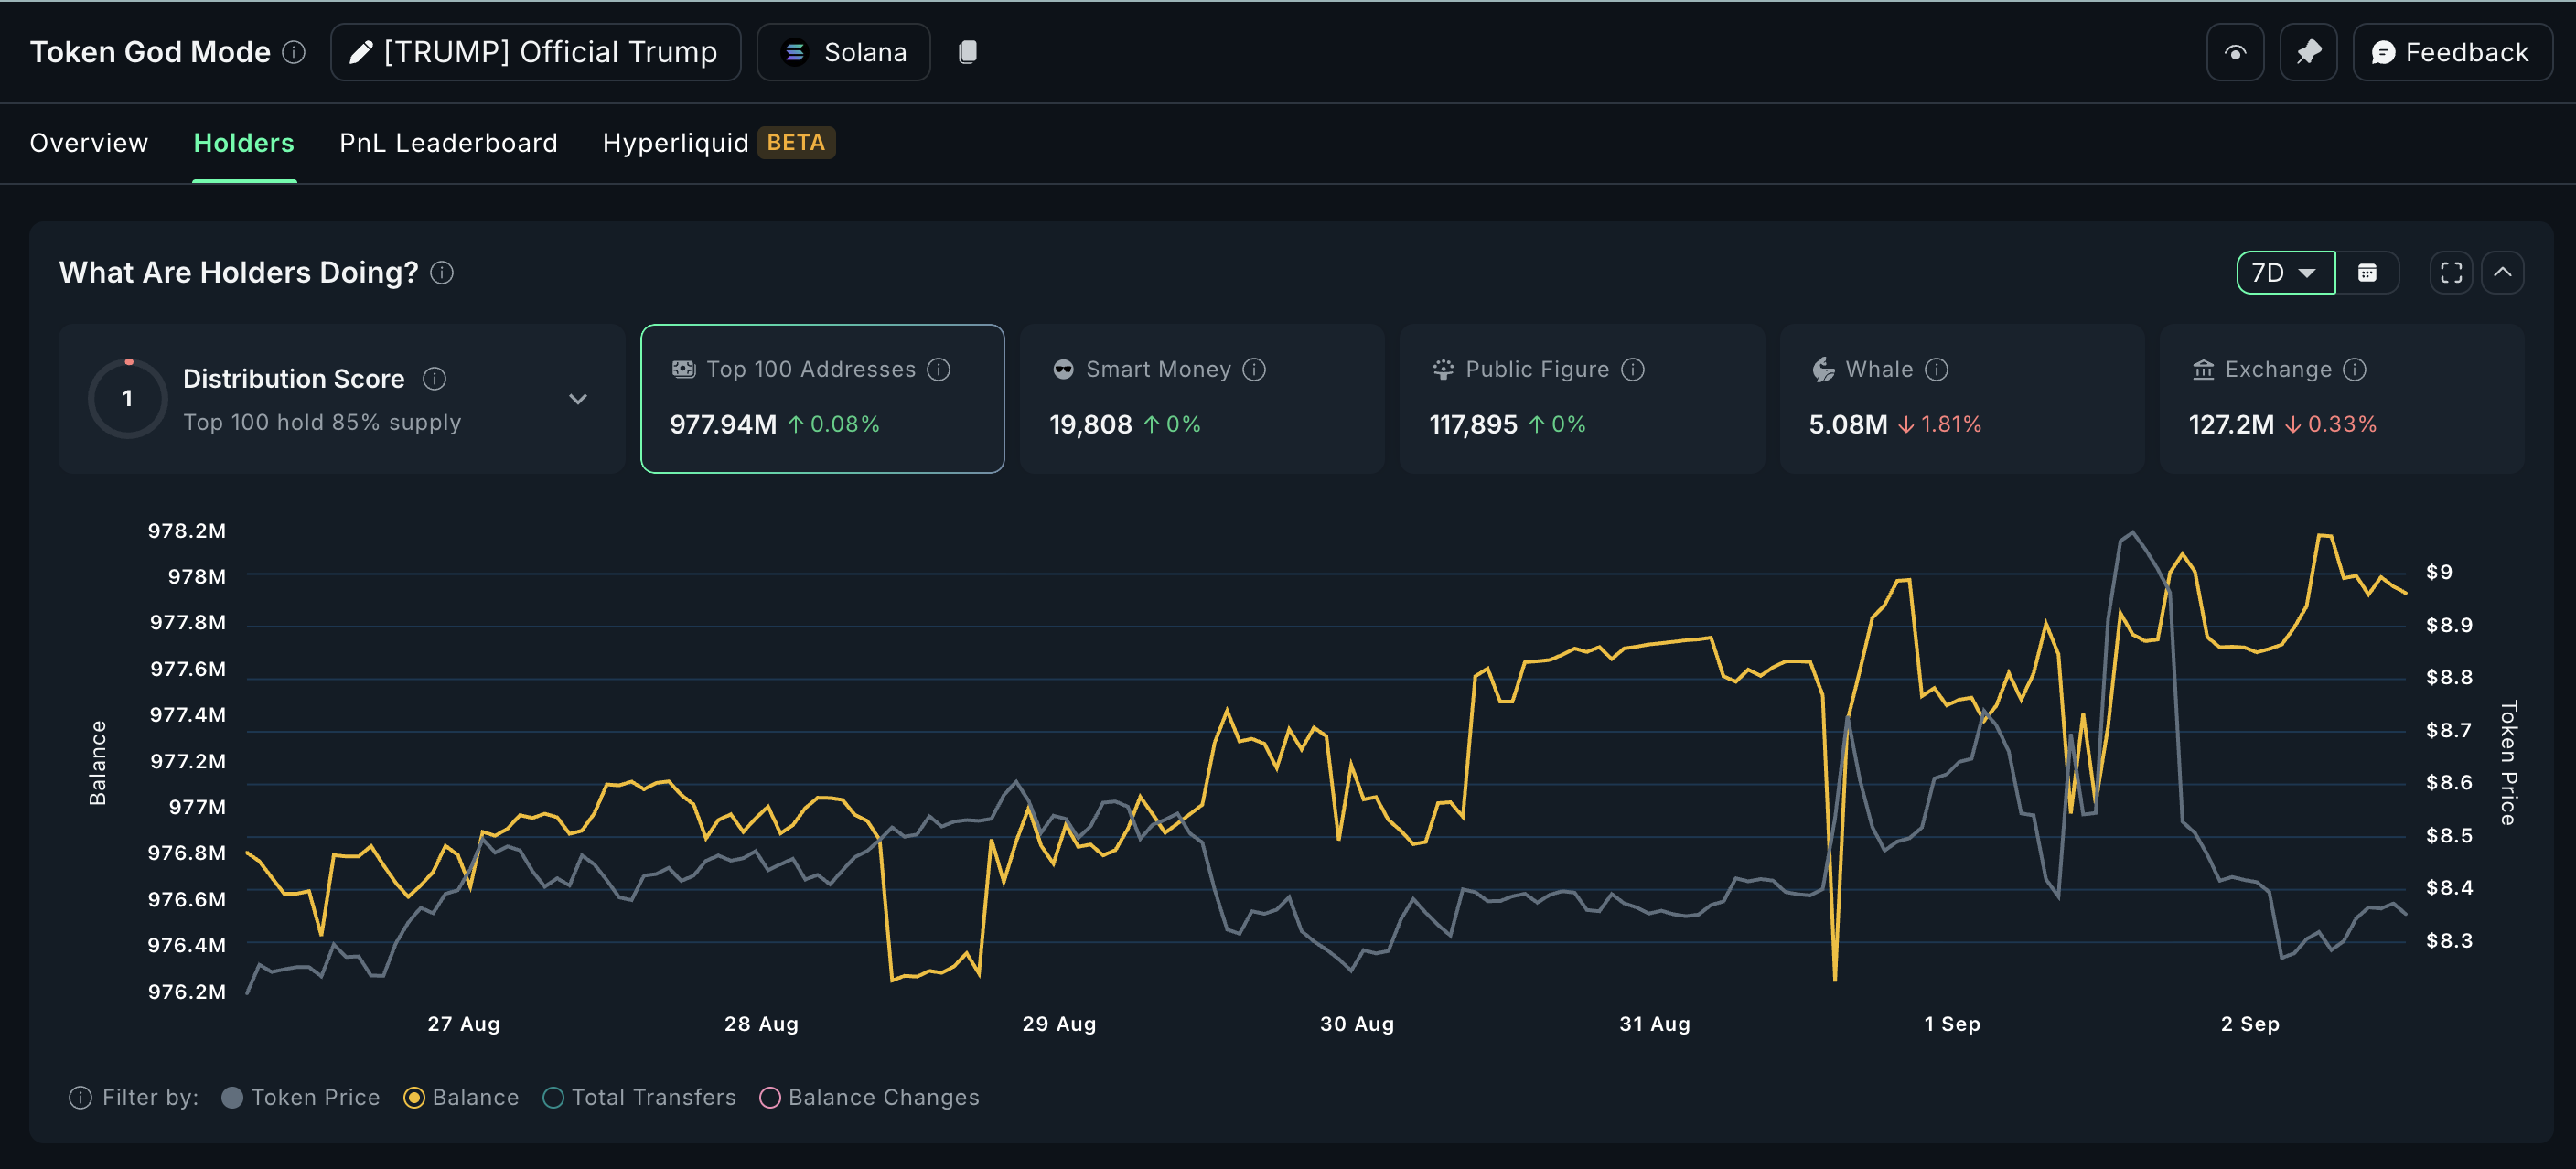Click the pin icon button
The width and height of the screenshot is (2576, 1169).
coord(2308,52)
